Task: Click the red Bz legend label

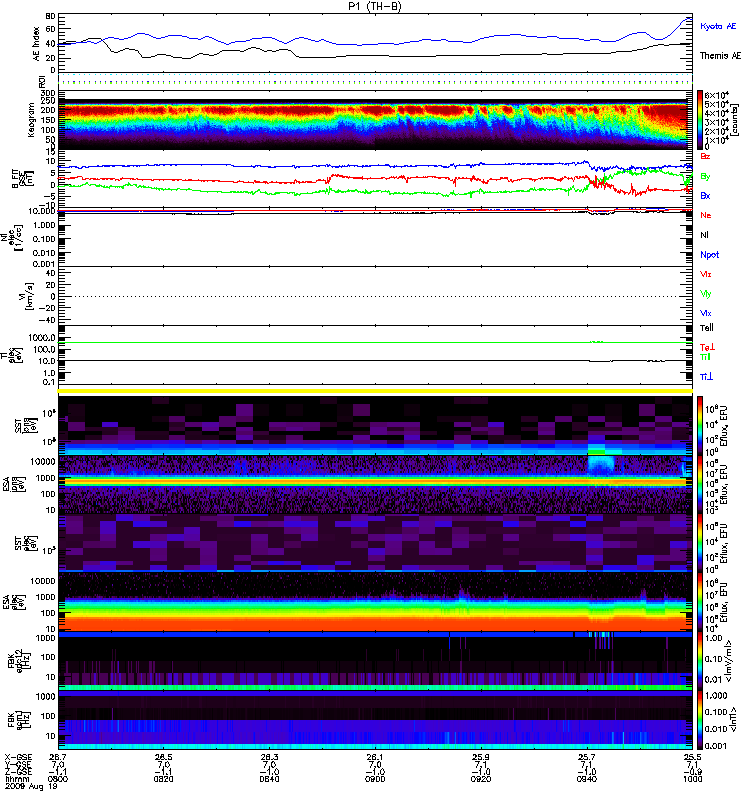Action: (705, 156)
